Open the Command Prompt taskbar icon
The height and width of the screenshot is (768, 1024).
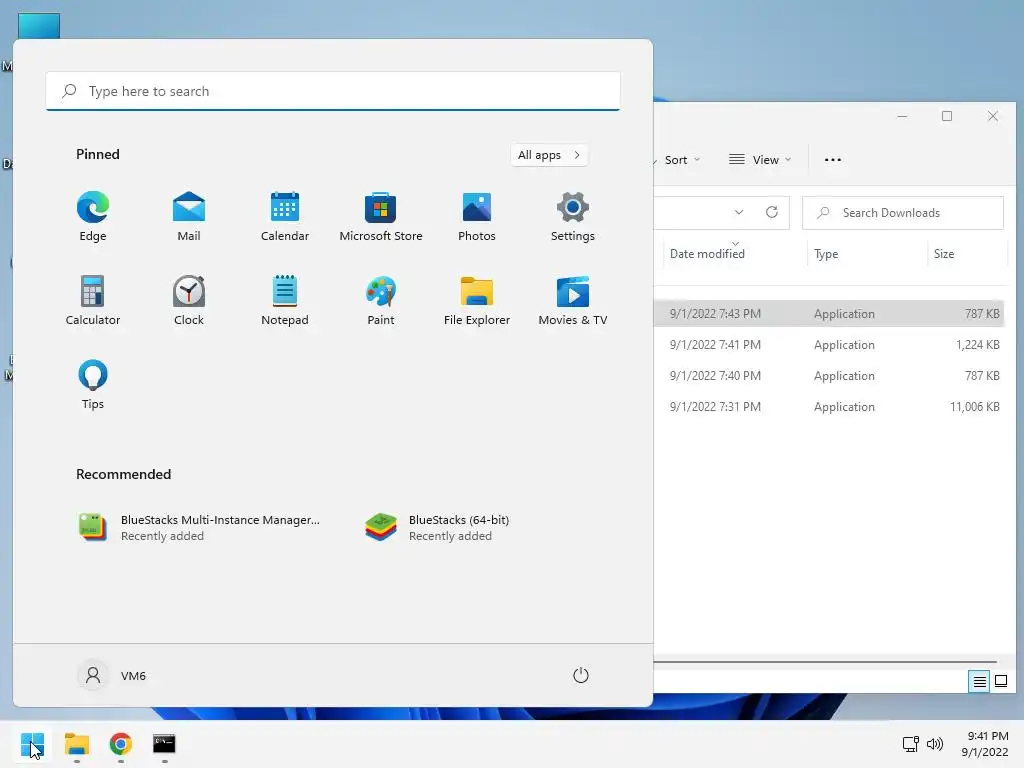(x=165, y=744)
